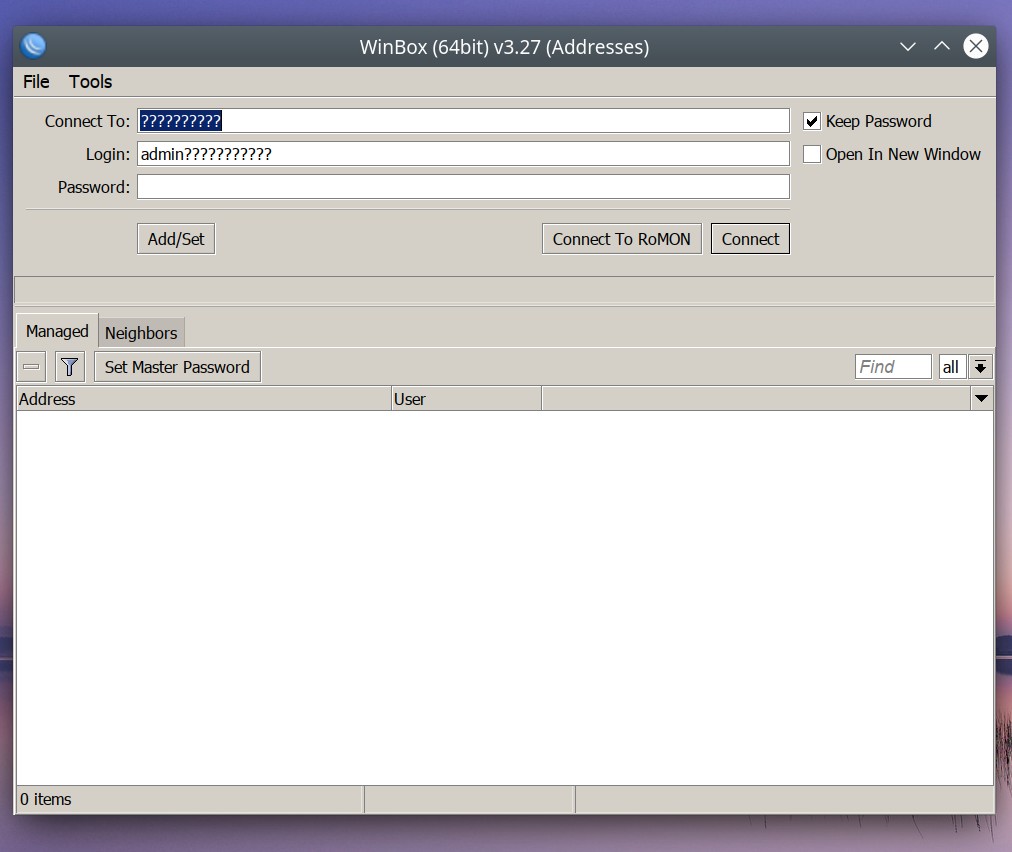Select the 'all' search scope box
This screenshot has height=852, width=1012.
point(952,367)
